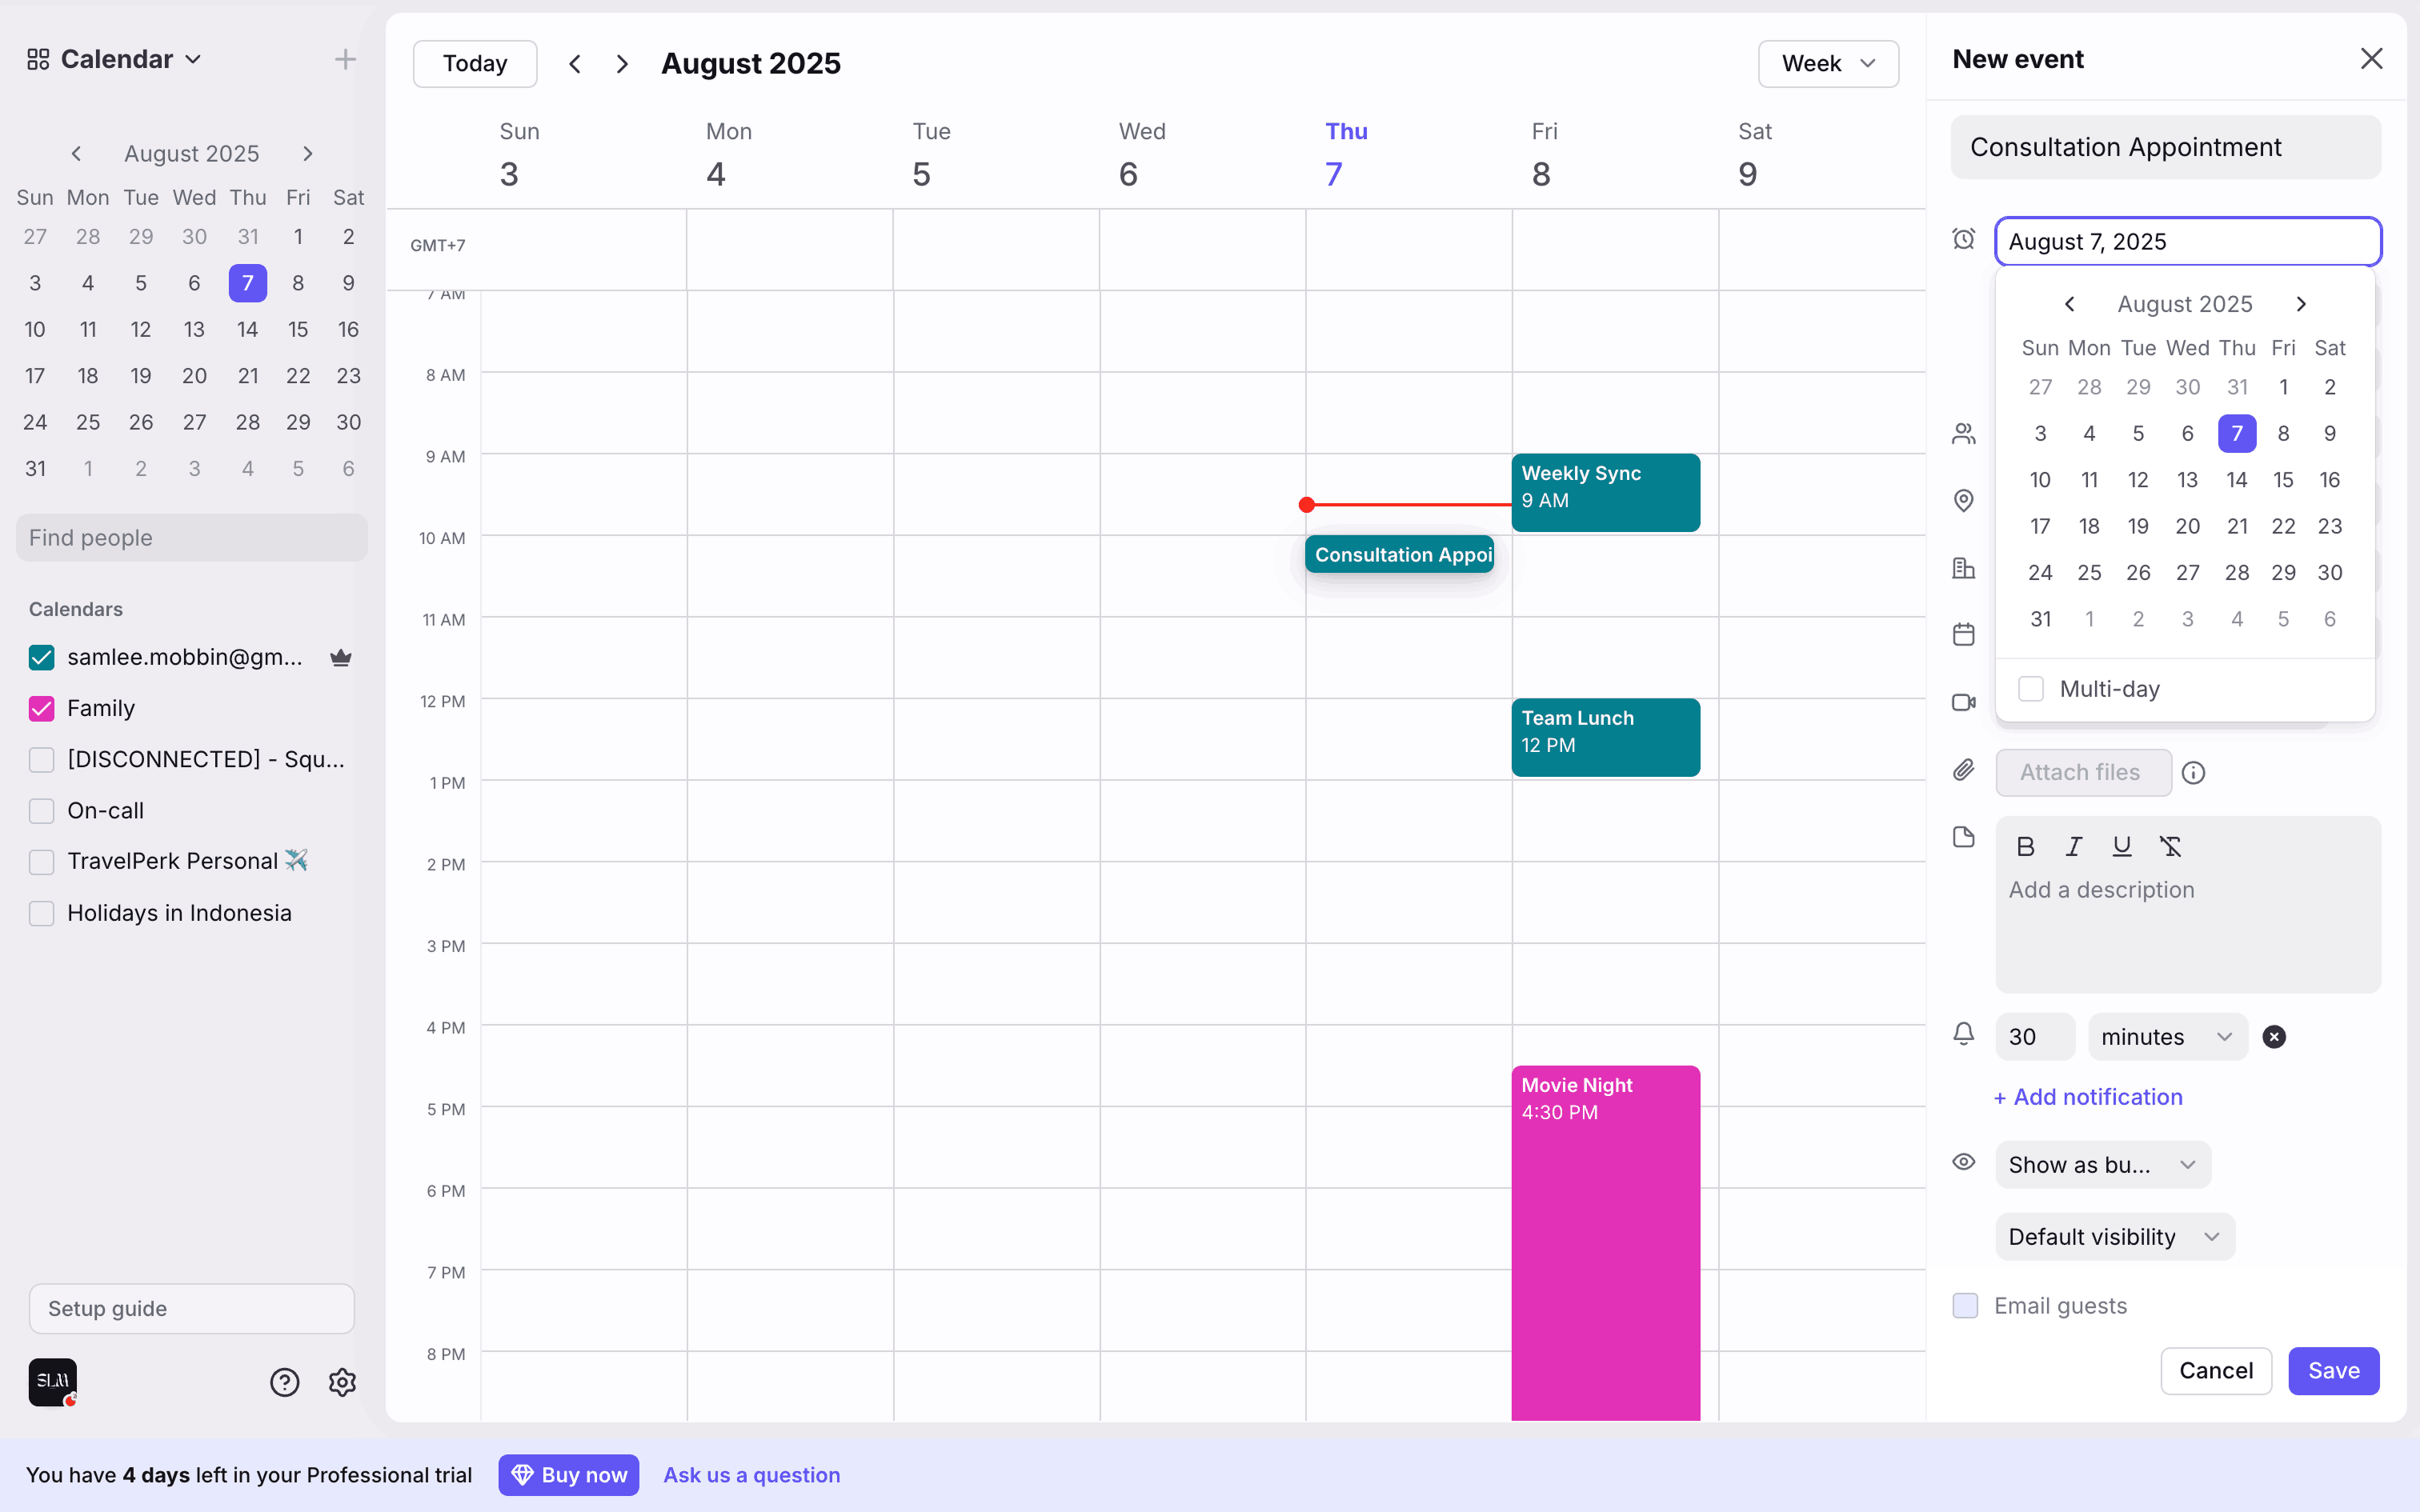Enable Holidays in Indonesia calendar
This screenshot has width=2420, height=1512.
point(42,913)
